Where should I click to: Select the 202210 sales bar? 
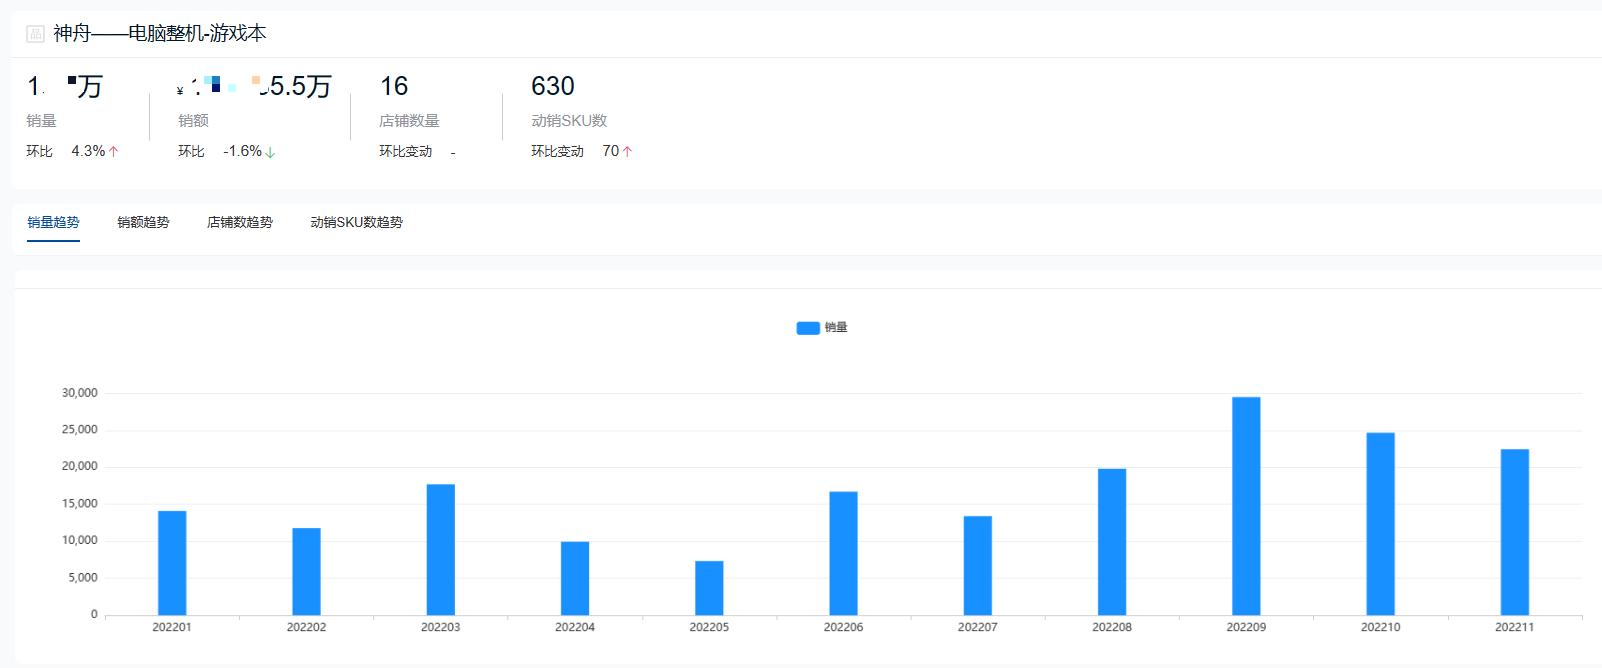click(x=1380, y=524)
